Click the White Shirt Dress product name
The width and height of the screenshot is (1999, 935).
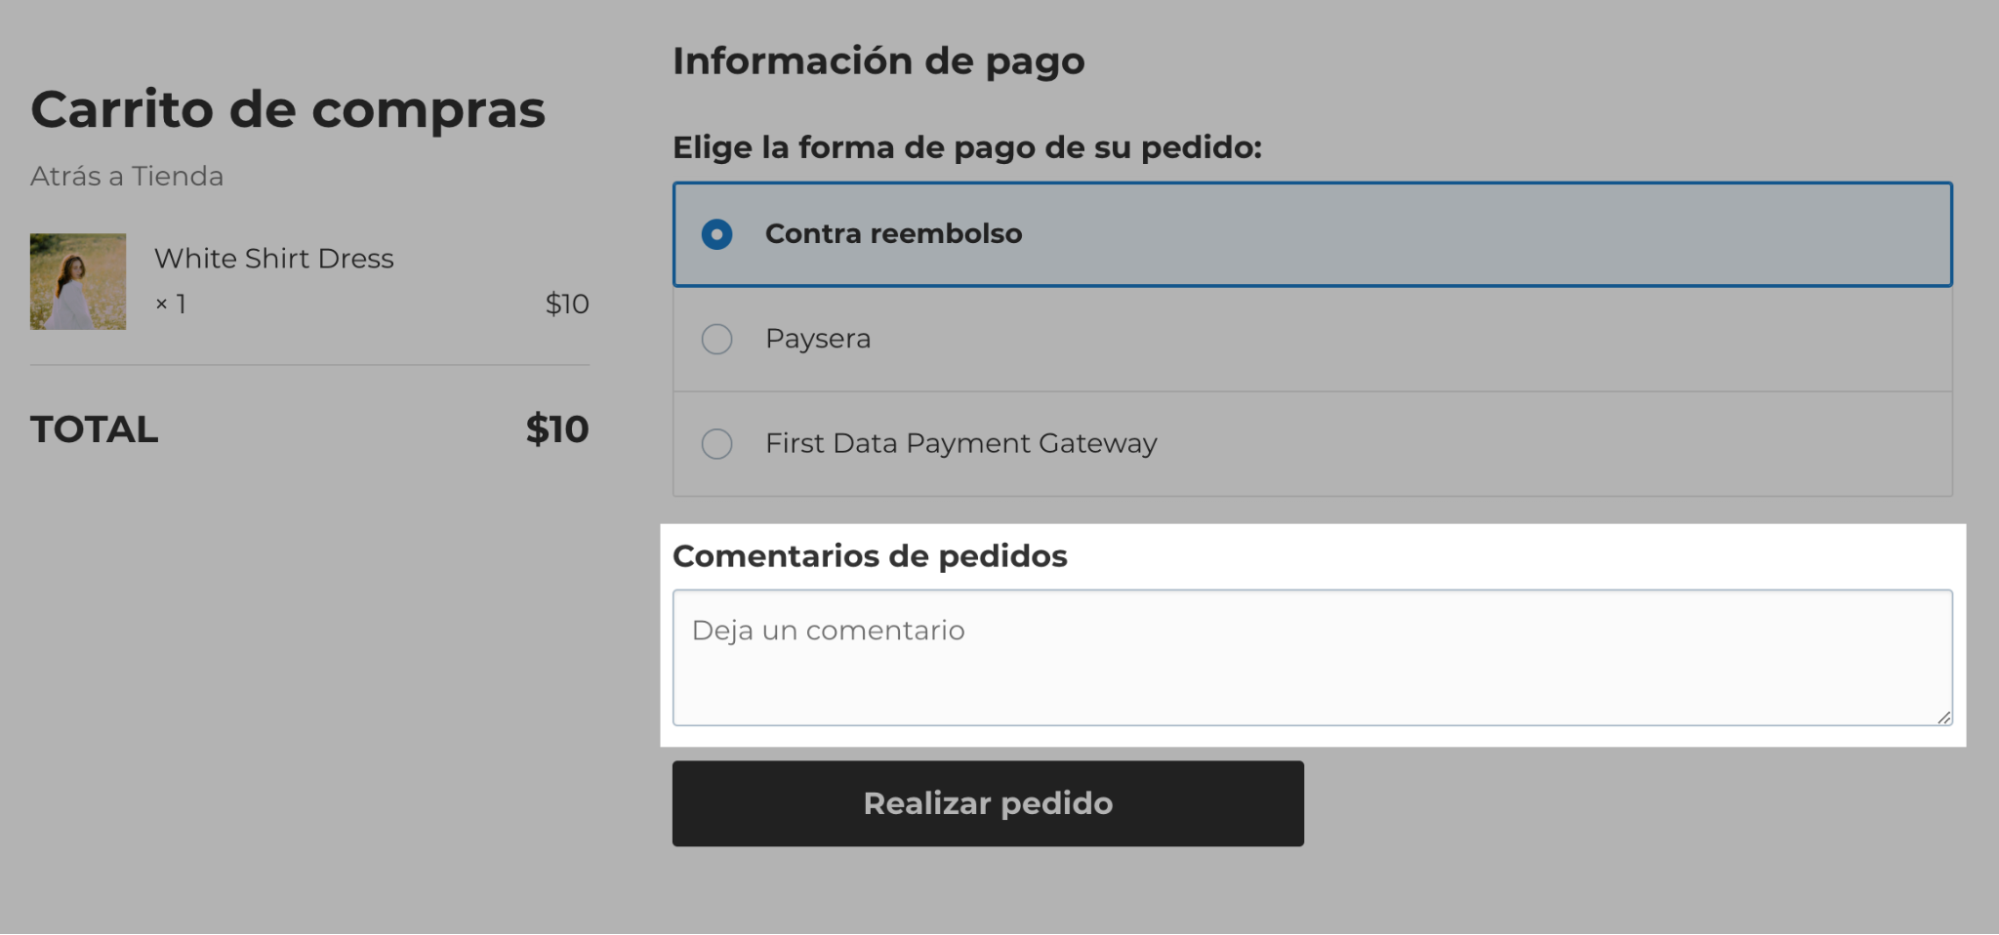pos(274,258)
